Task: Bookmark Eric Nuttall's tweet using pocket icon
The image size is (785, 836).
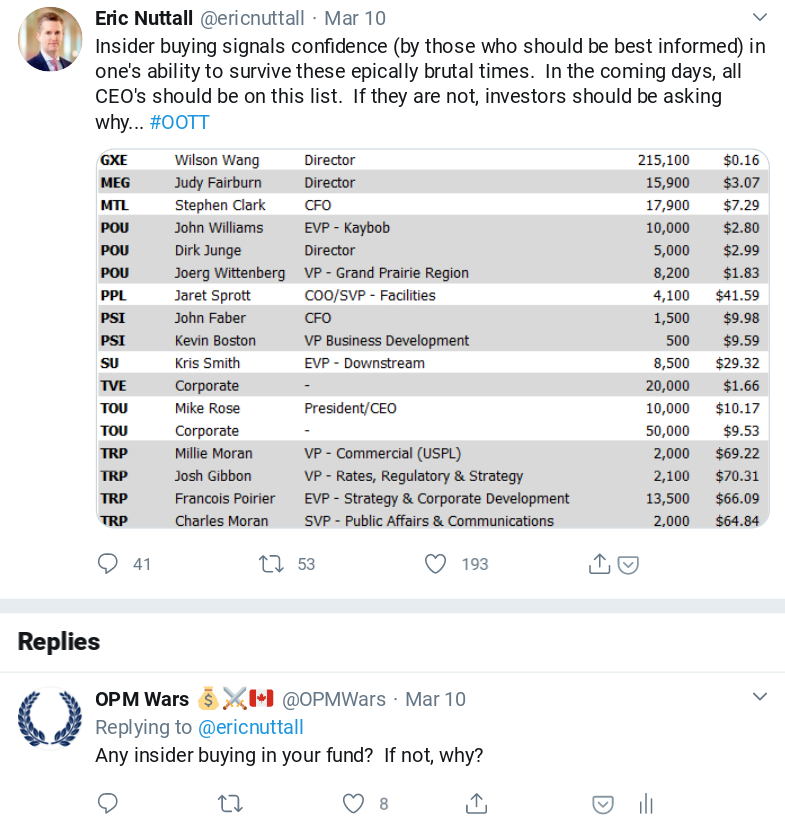Action: point(628,565)
